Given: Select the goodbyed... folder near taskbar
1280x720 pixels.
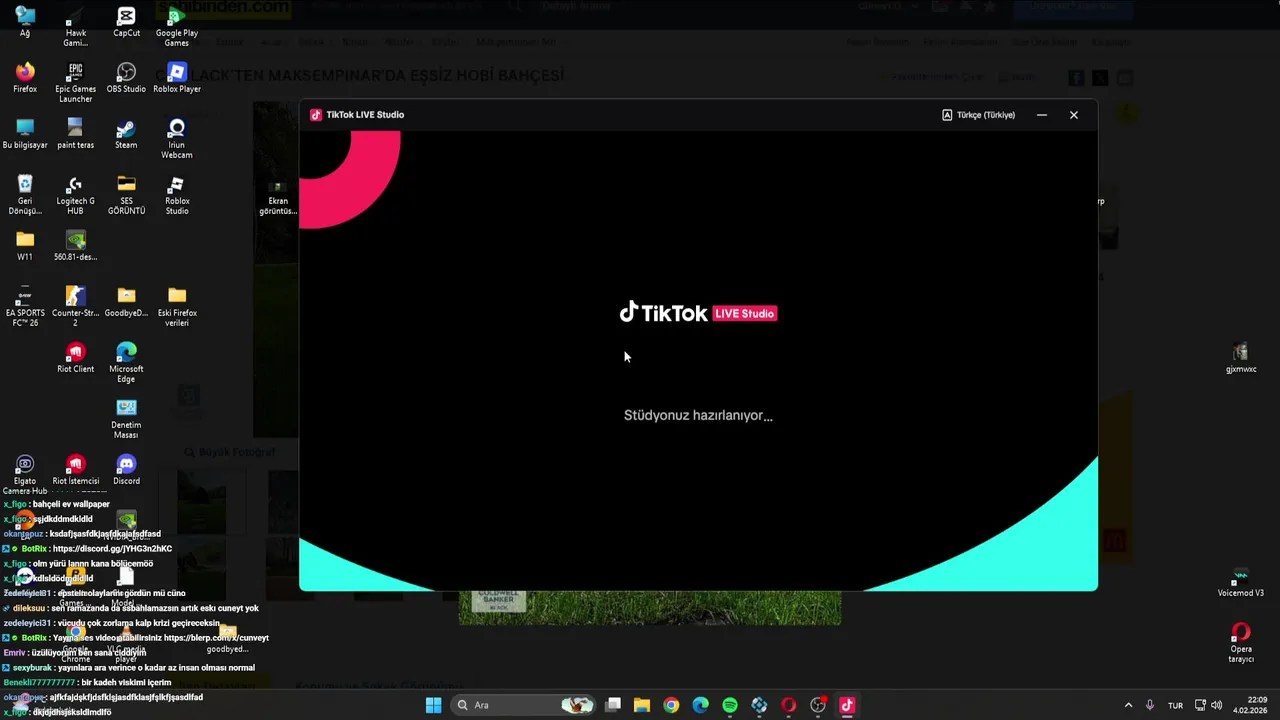Looking at the screenshot, I should pyautogui.click(x=228, y=638).
